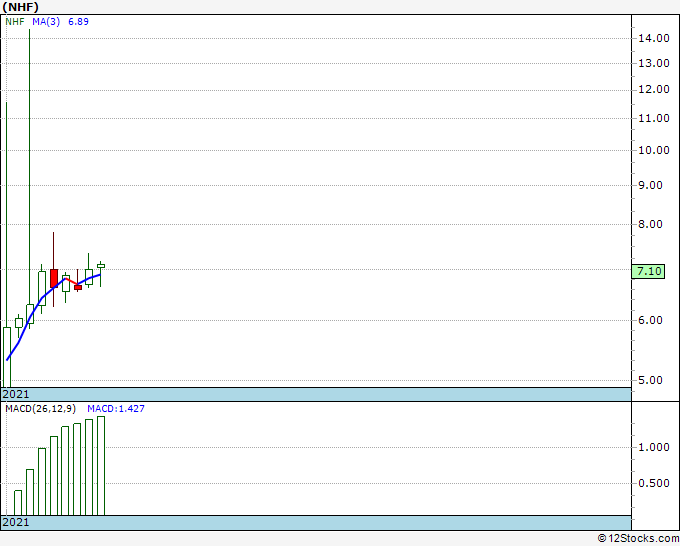Click the 0.500 MACD axis label
Image resolution: width=680 pixels, height=546 pixels.
click(654, 483)
